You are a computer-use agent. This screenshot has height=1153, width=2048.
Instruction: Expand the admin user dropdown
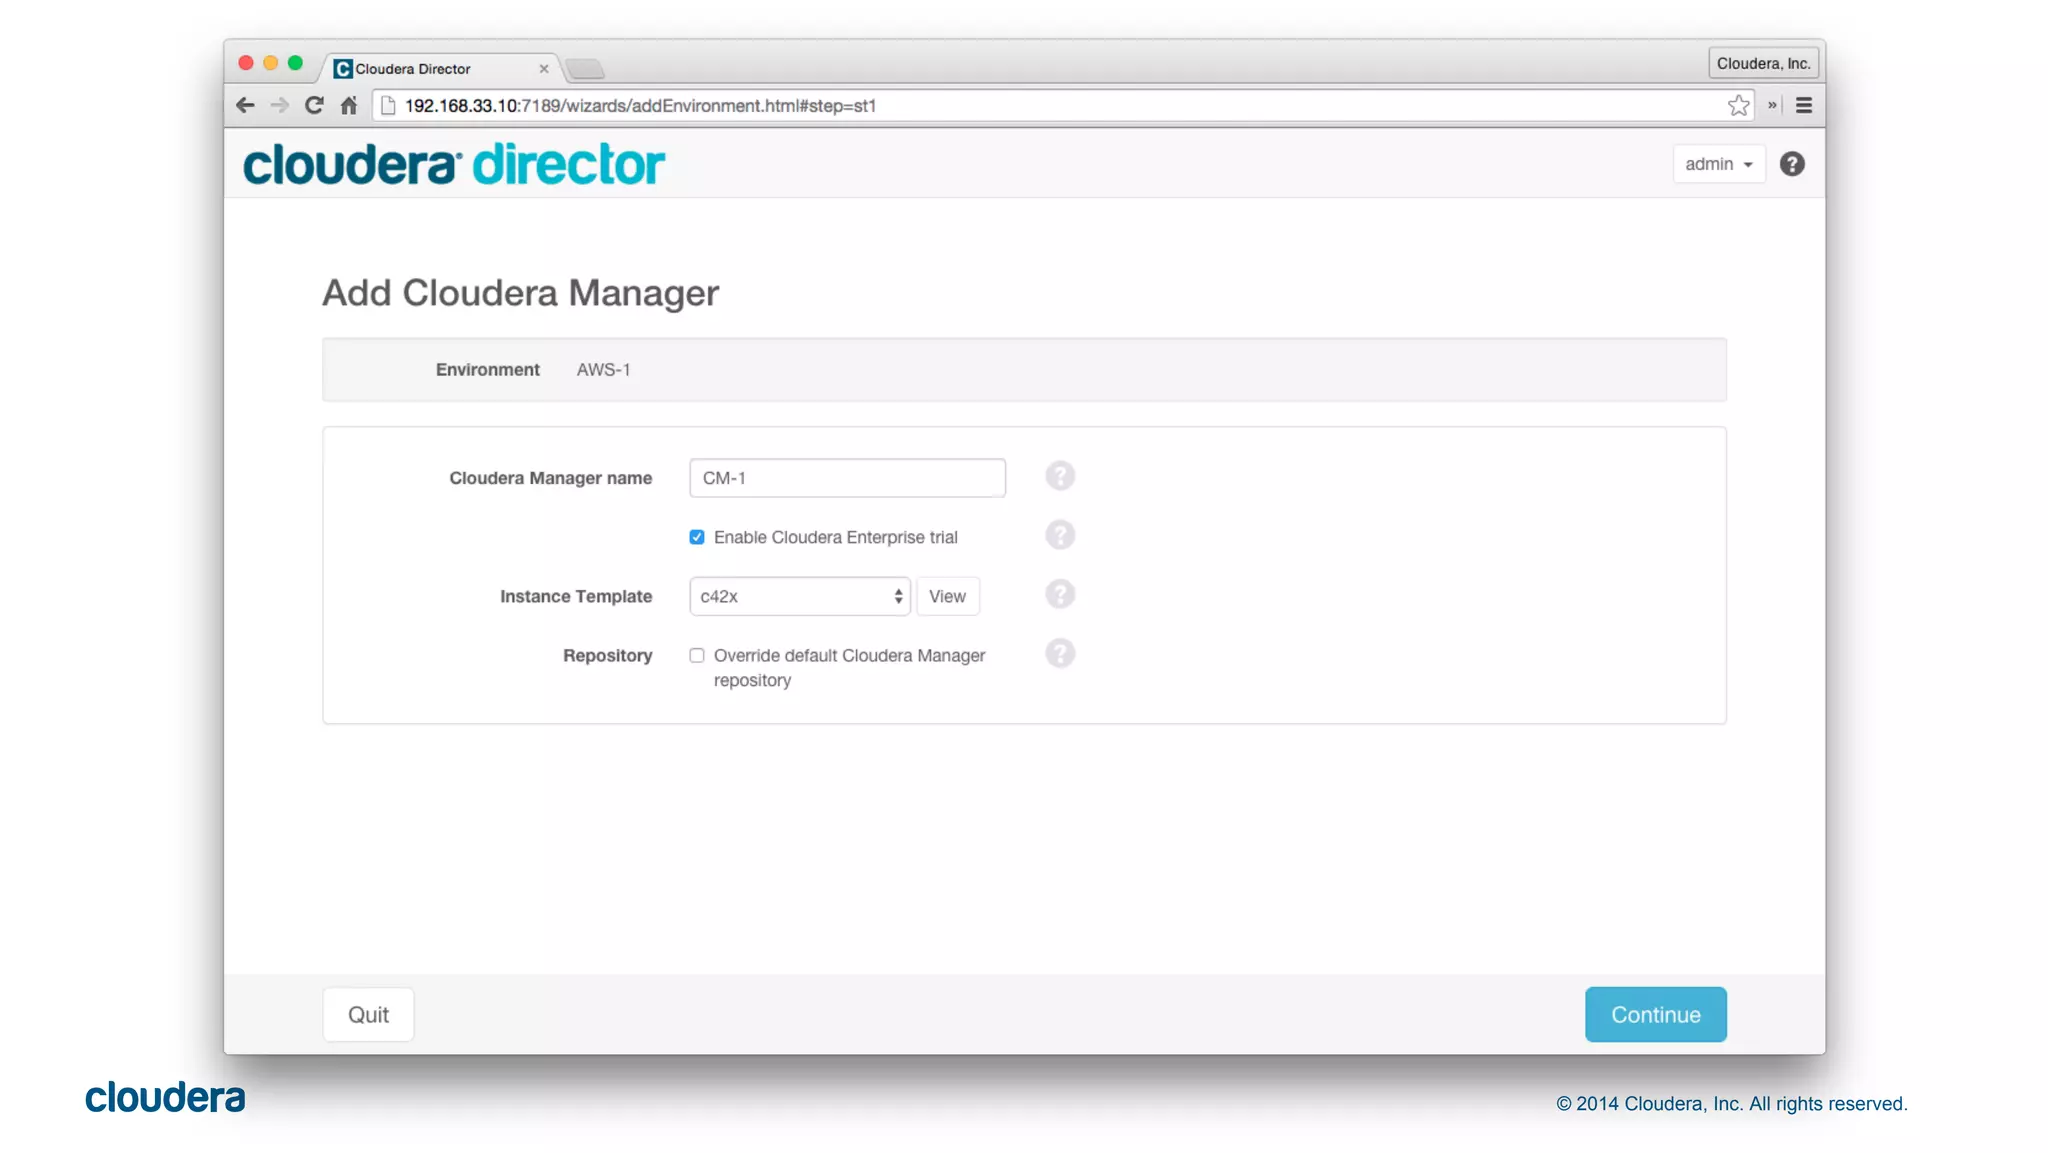click(x=1719, y=164)
